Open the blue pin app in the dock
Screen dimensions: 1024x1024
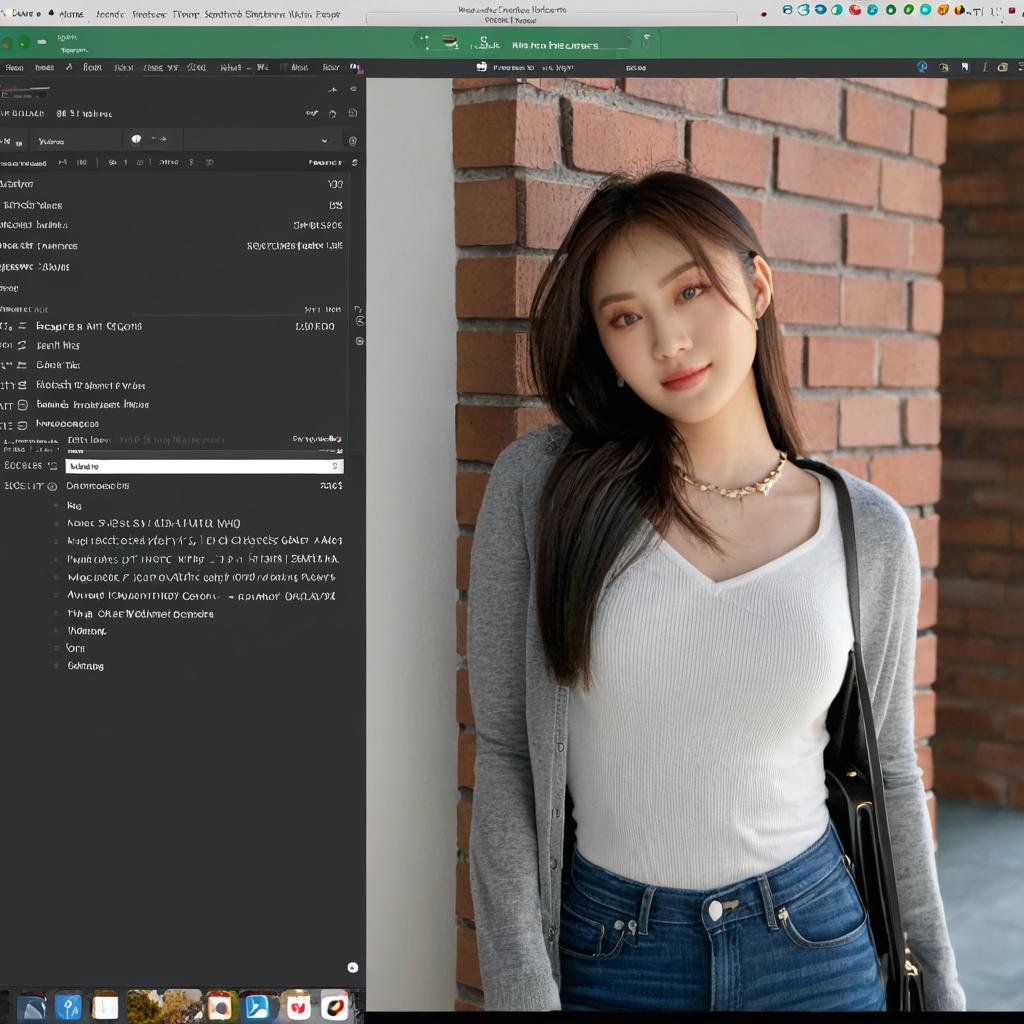[x=69, y=1006]
